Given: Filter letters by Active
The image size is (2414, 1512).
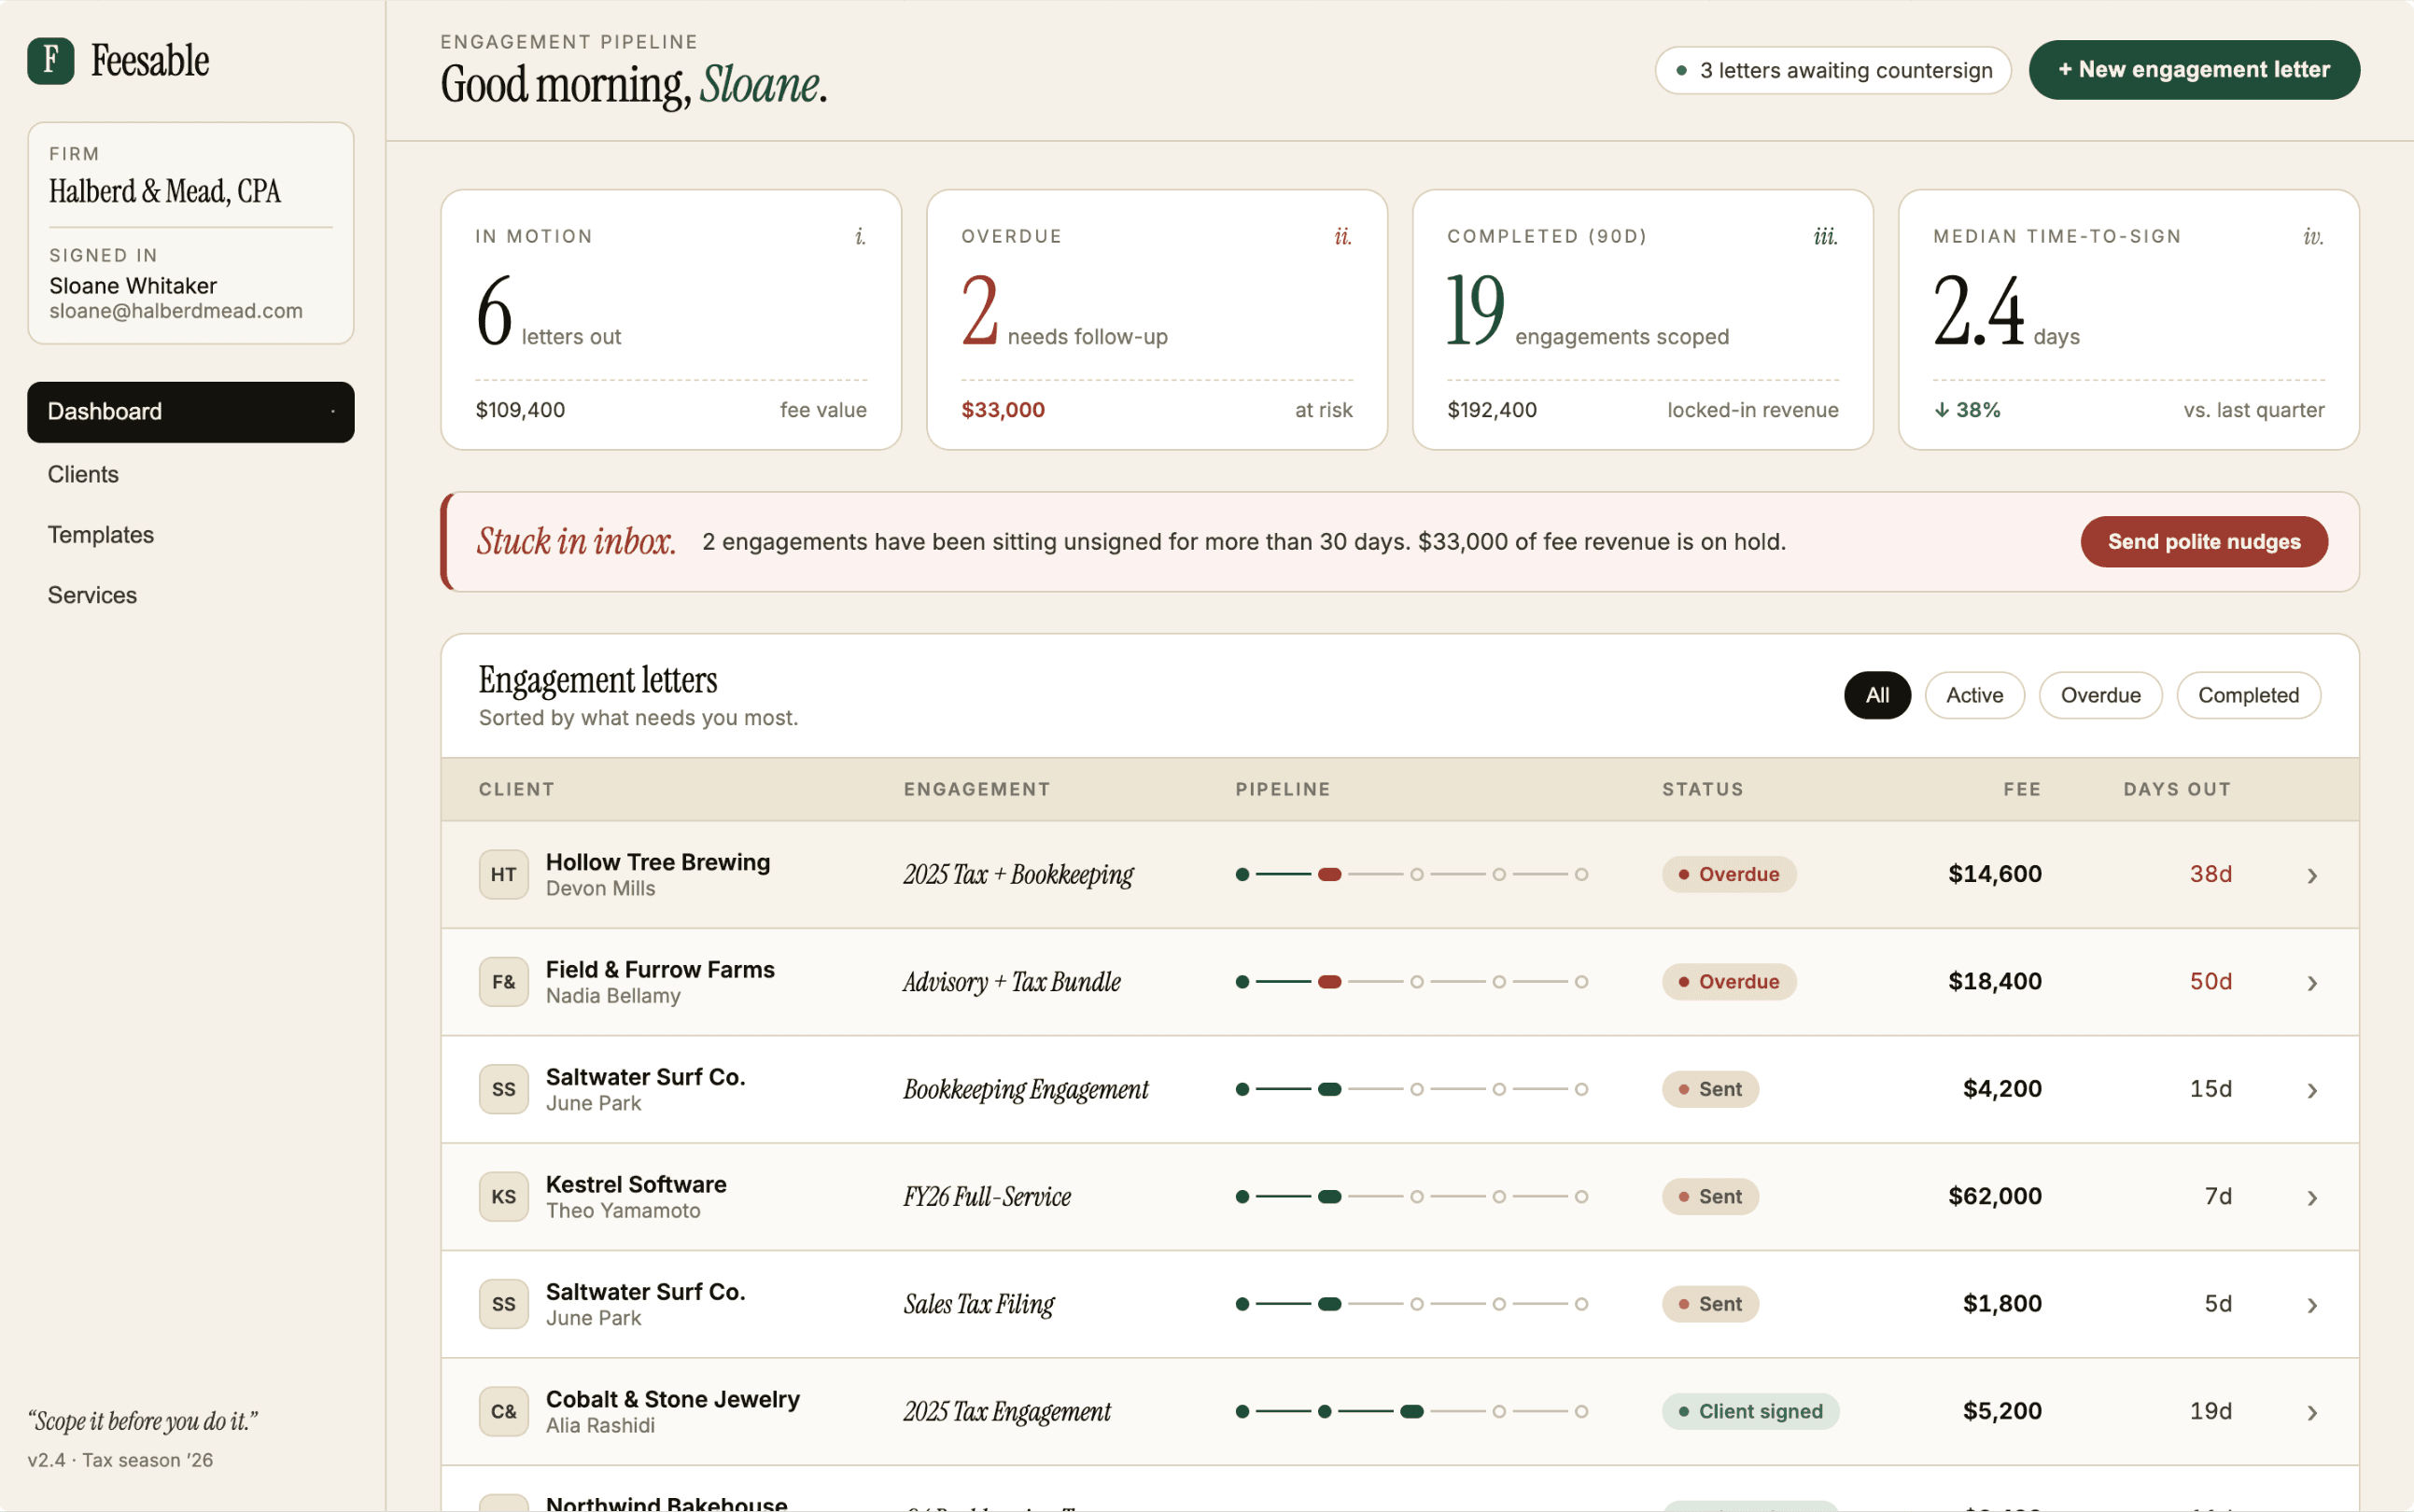Looking at the screenshot, I should [1974, 695].
